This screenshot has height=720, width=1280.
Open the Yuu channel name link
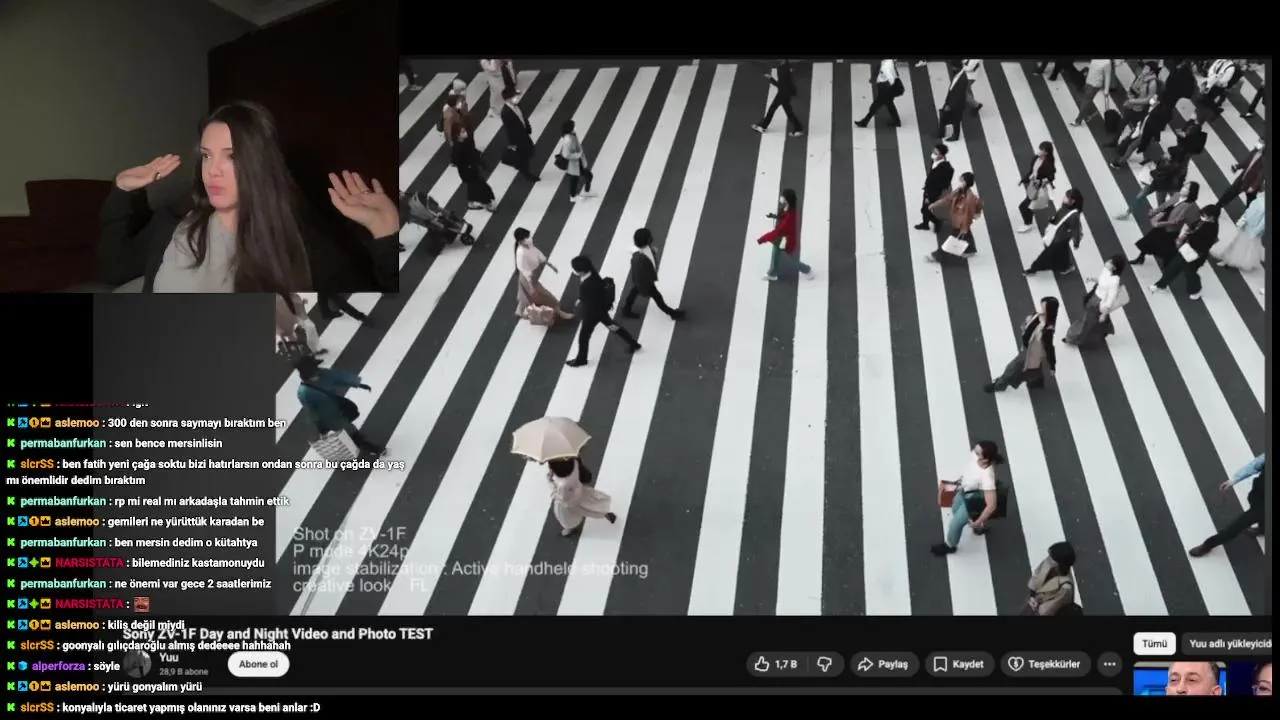[x=168, y=657]
